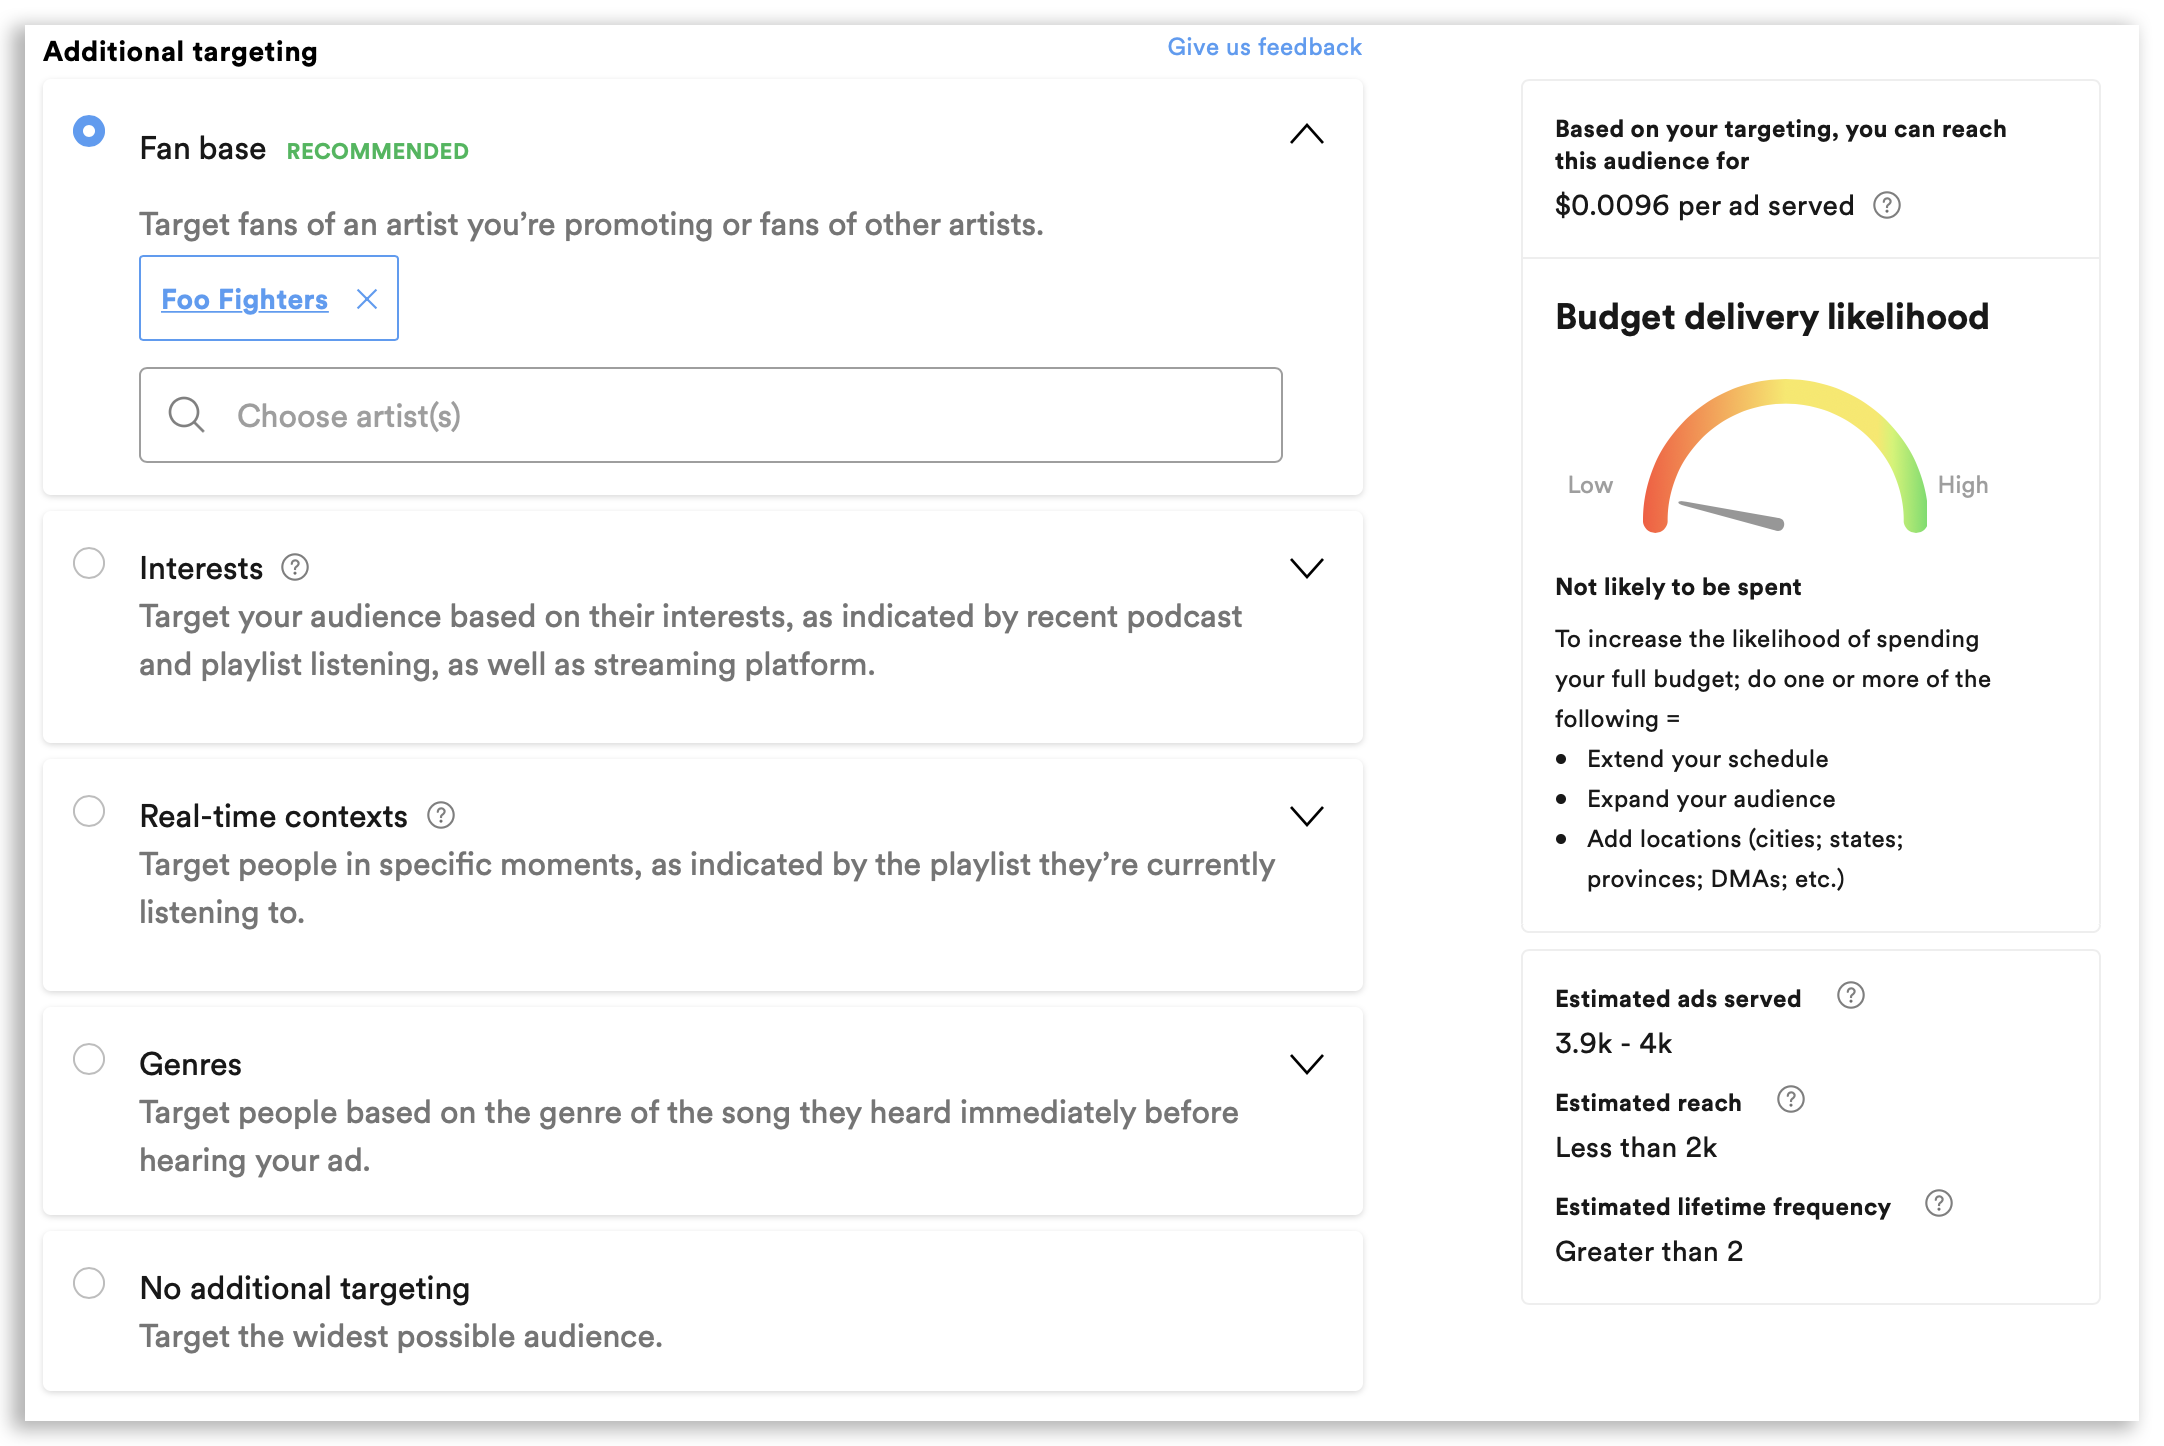Click the Less than 2k reach value

pos(1636,1147)
